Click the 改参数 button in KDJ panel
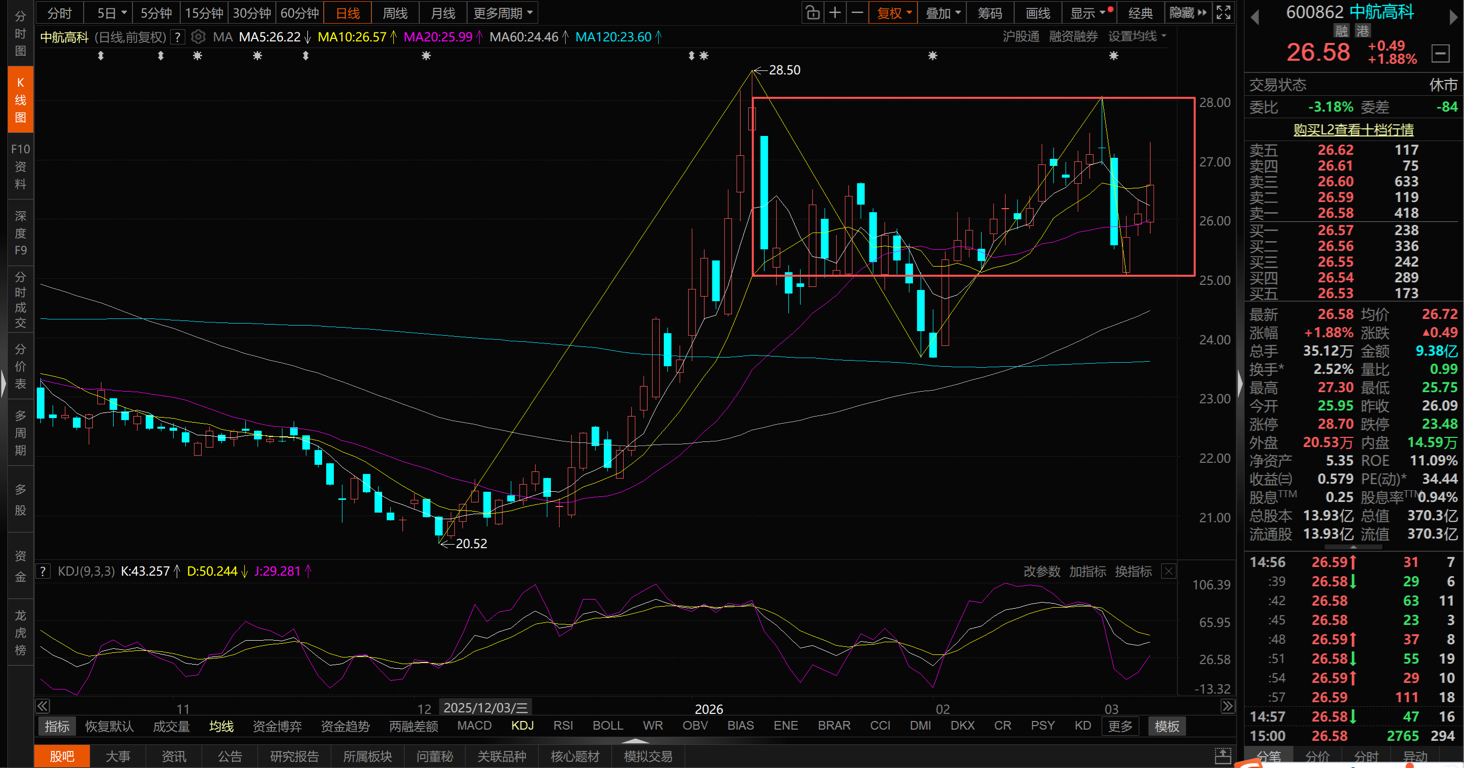This screenshot has height=768, width=1464. pos(1042,572)
